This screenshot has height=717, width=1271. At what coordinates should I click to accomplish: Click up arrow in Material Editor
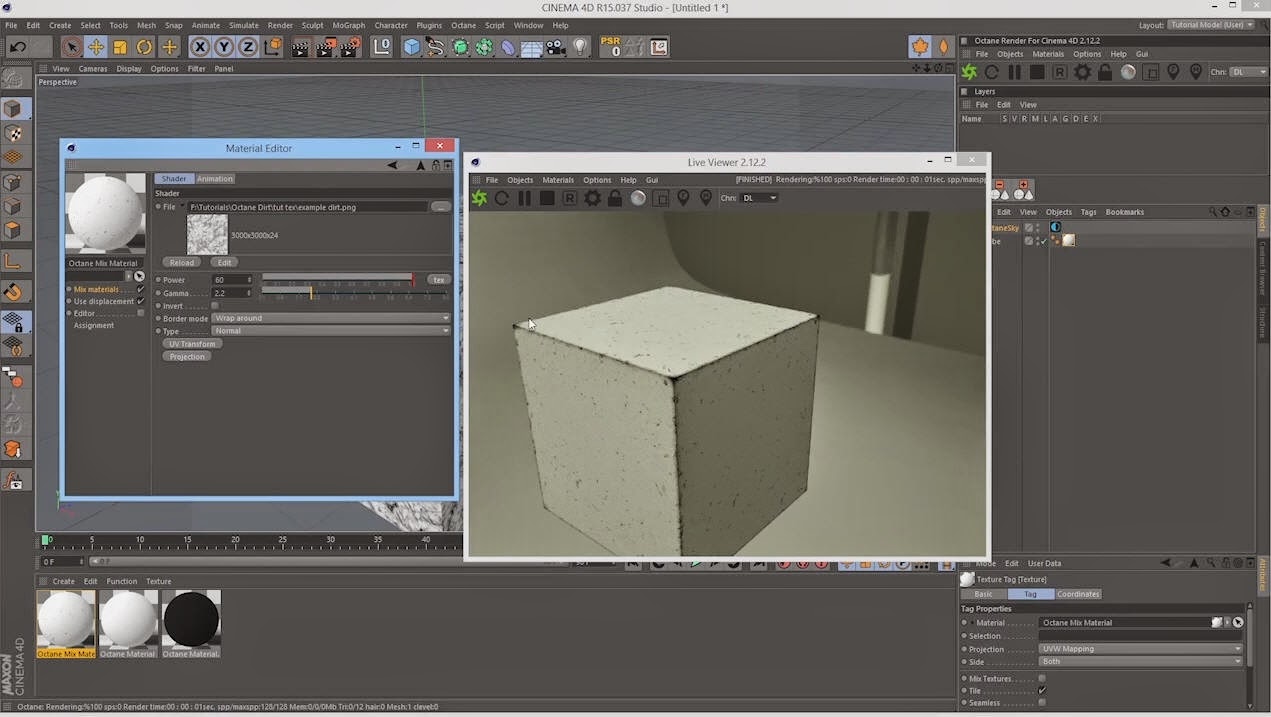tap(421, 166)
